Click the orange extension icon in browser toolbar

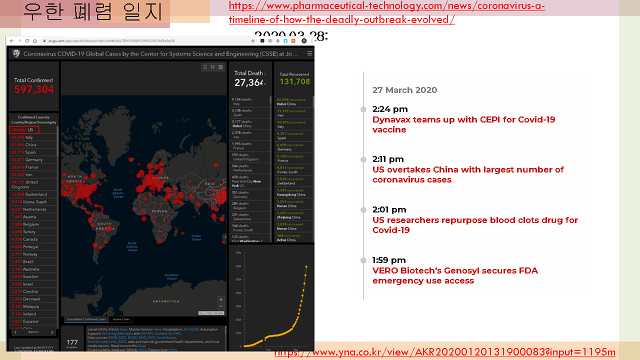(x=293, y=41)
